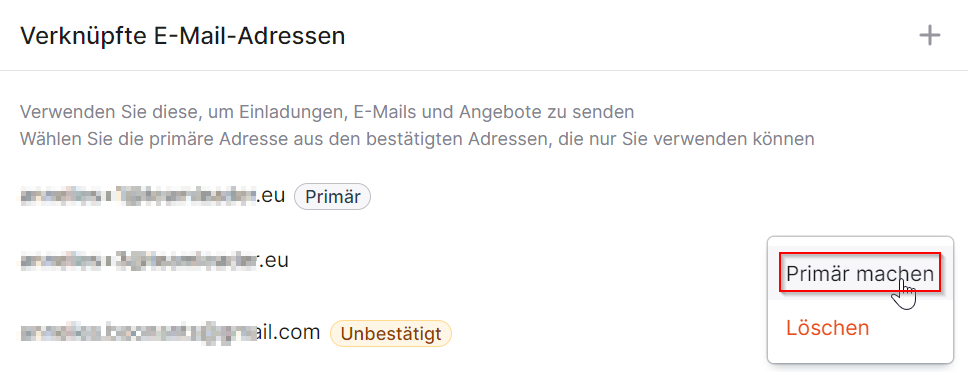The image size is (968, 372).
Task: Add a new linked email with plus icon
Action: coord(930,35)
